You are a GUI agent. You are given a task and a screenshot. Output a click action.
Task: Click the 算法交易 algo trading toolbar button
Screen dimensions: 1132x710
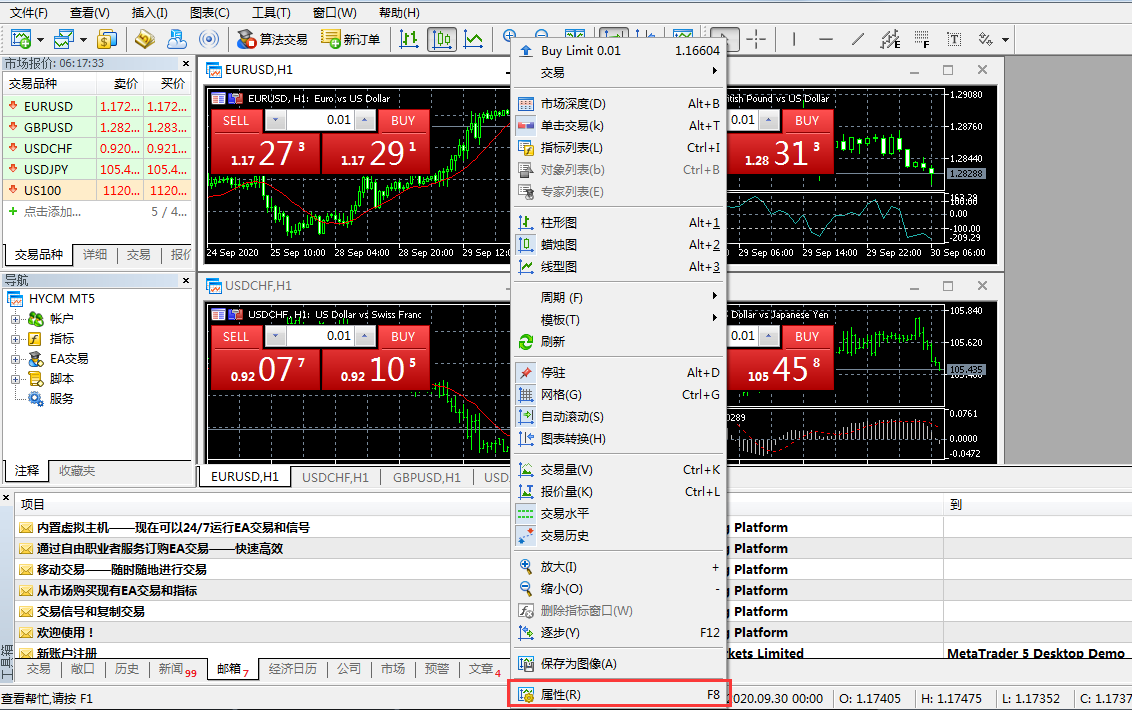click(272, 40)
